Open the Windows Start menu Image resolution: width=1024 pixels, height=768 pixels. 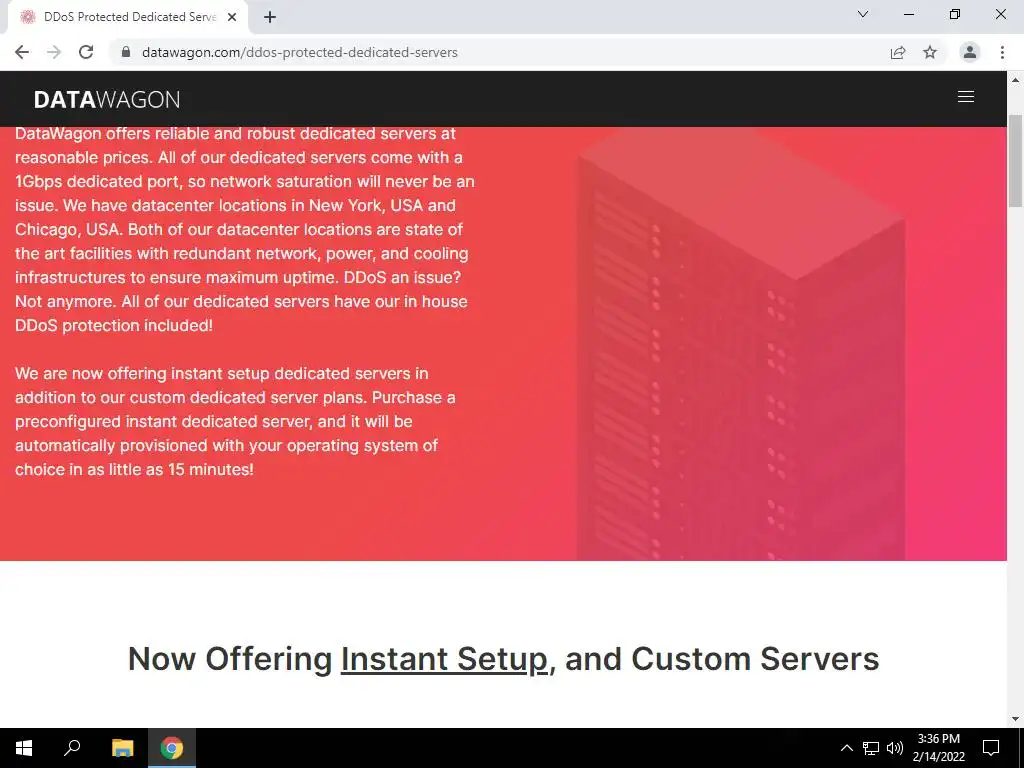(x=24, y=748)
